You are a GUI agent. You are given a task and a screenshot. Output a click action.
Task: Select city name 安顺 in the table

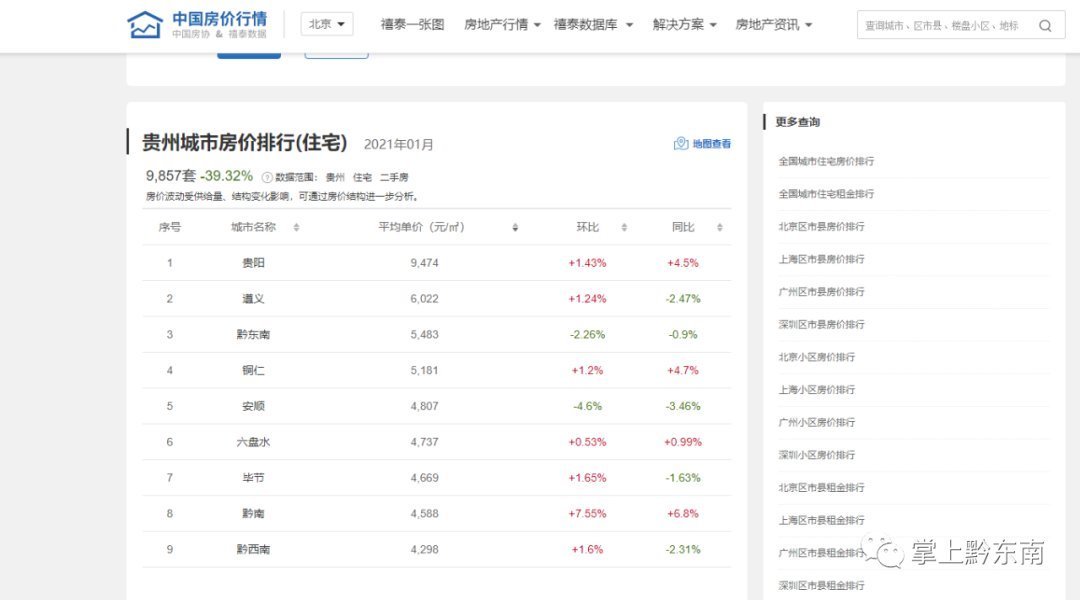pyautogui.click(x=253, y=406)
